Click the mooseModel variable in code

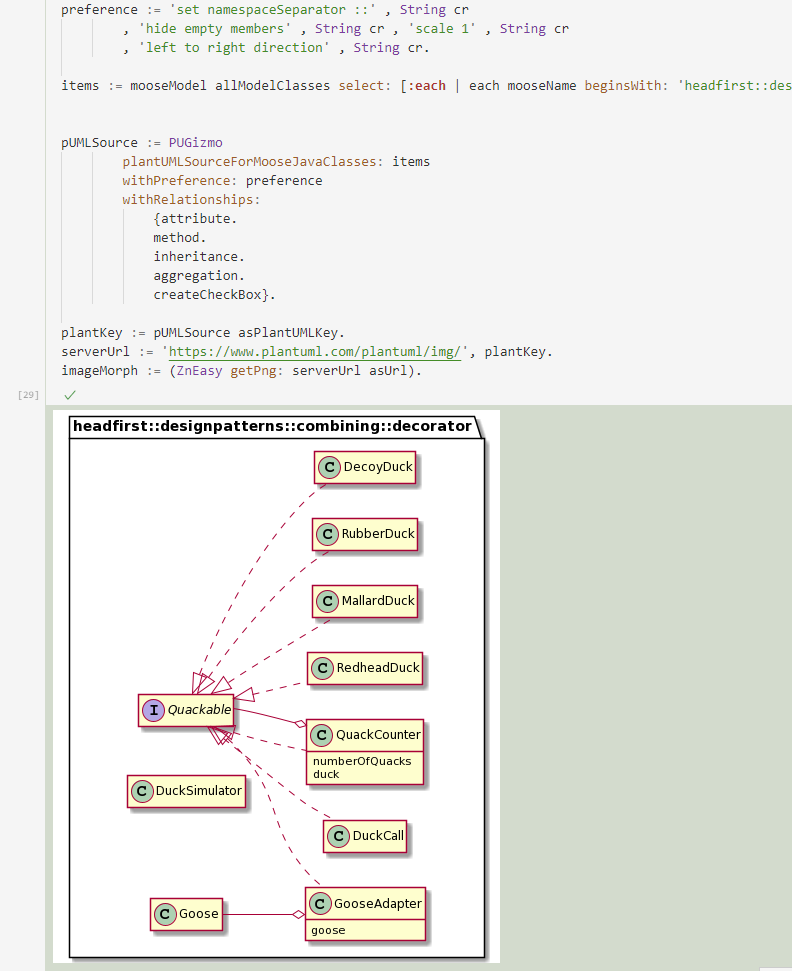point(168,85)
